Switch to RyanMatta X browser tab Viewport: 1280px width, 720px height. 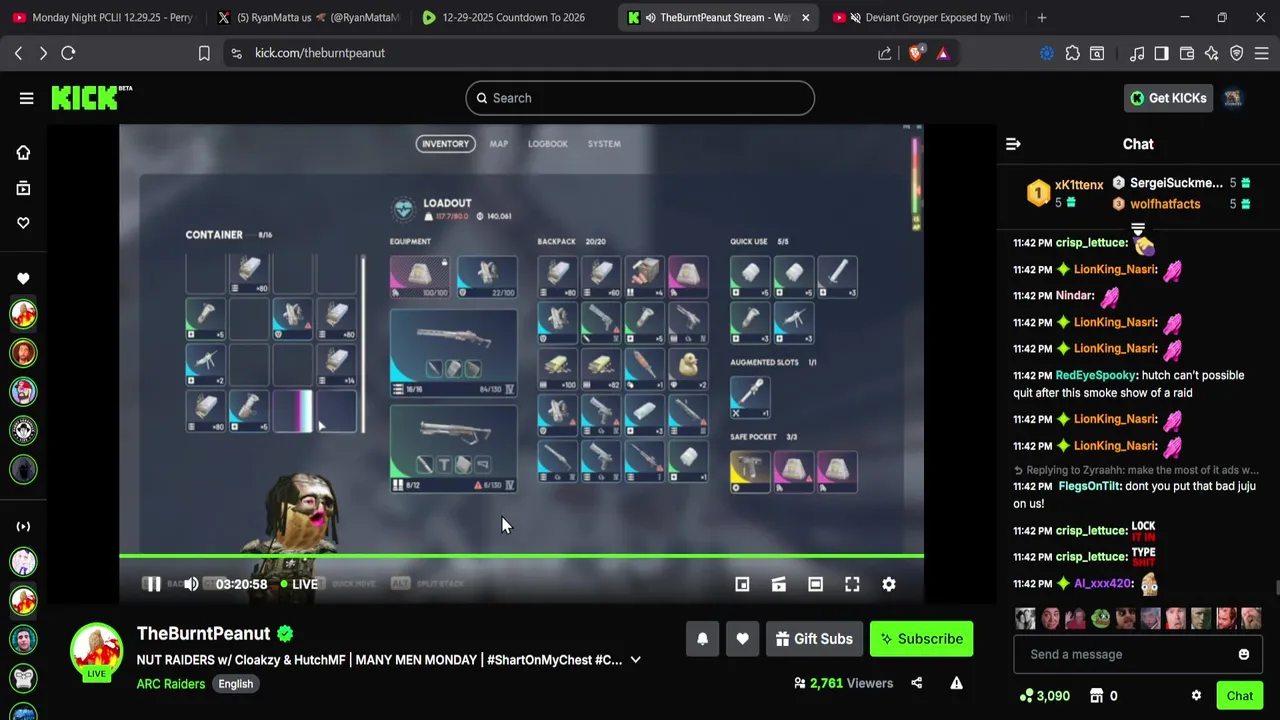[308, 17]
